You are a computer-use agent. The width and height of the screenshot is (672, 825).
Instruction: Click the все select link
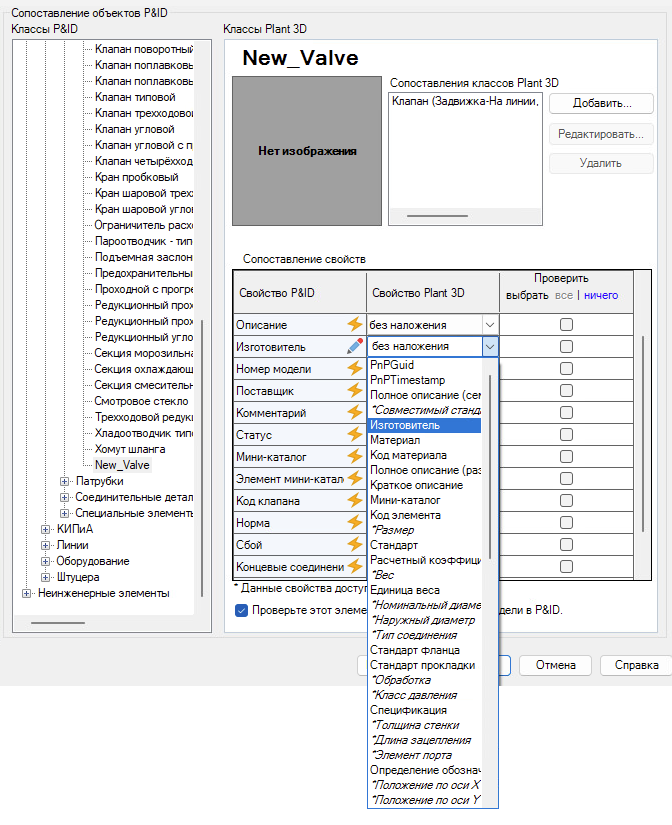pyautogui.click(x=564, y=296)
